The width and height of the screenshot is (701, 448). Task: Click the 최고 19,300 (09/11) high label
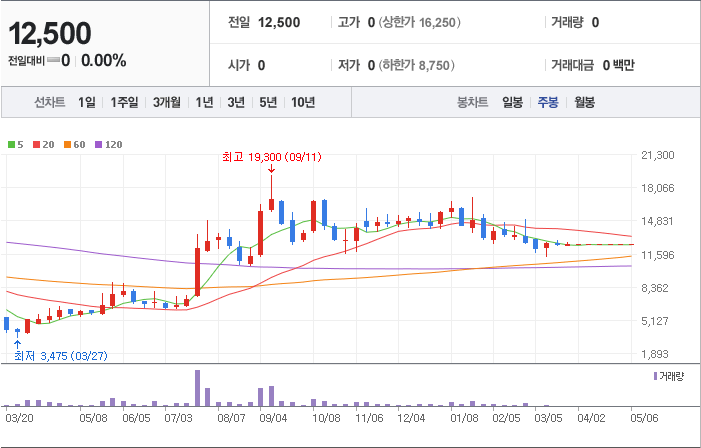coord(272,157)
